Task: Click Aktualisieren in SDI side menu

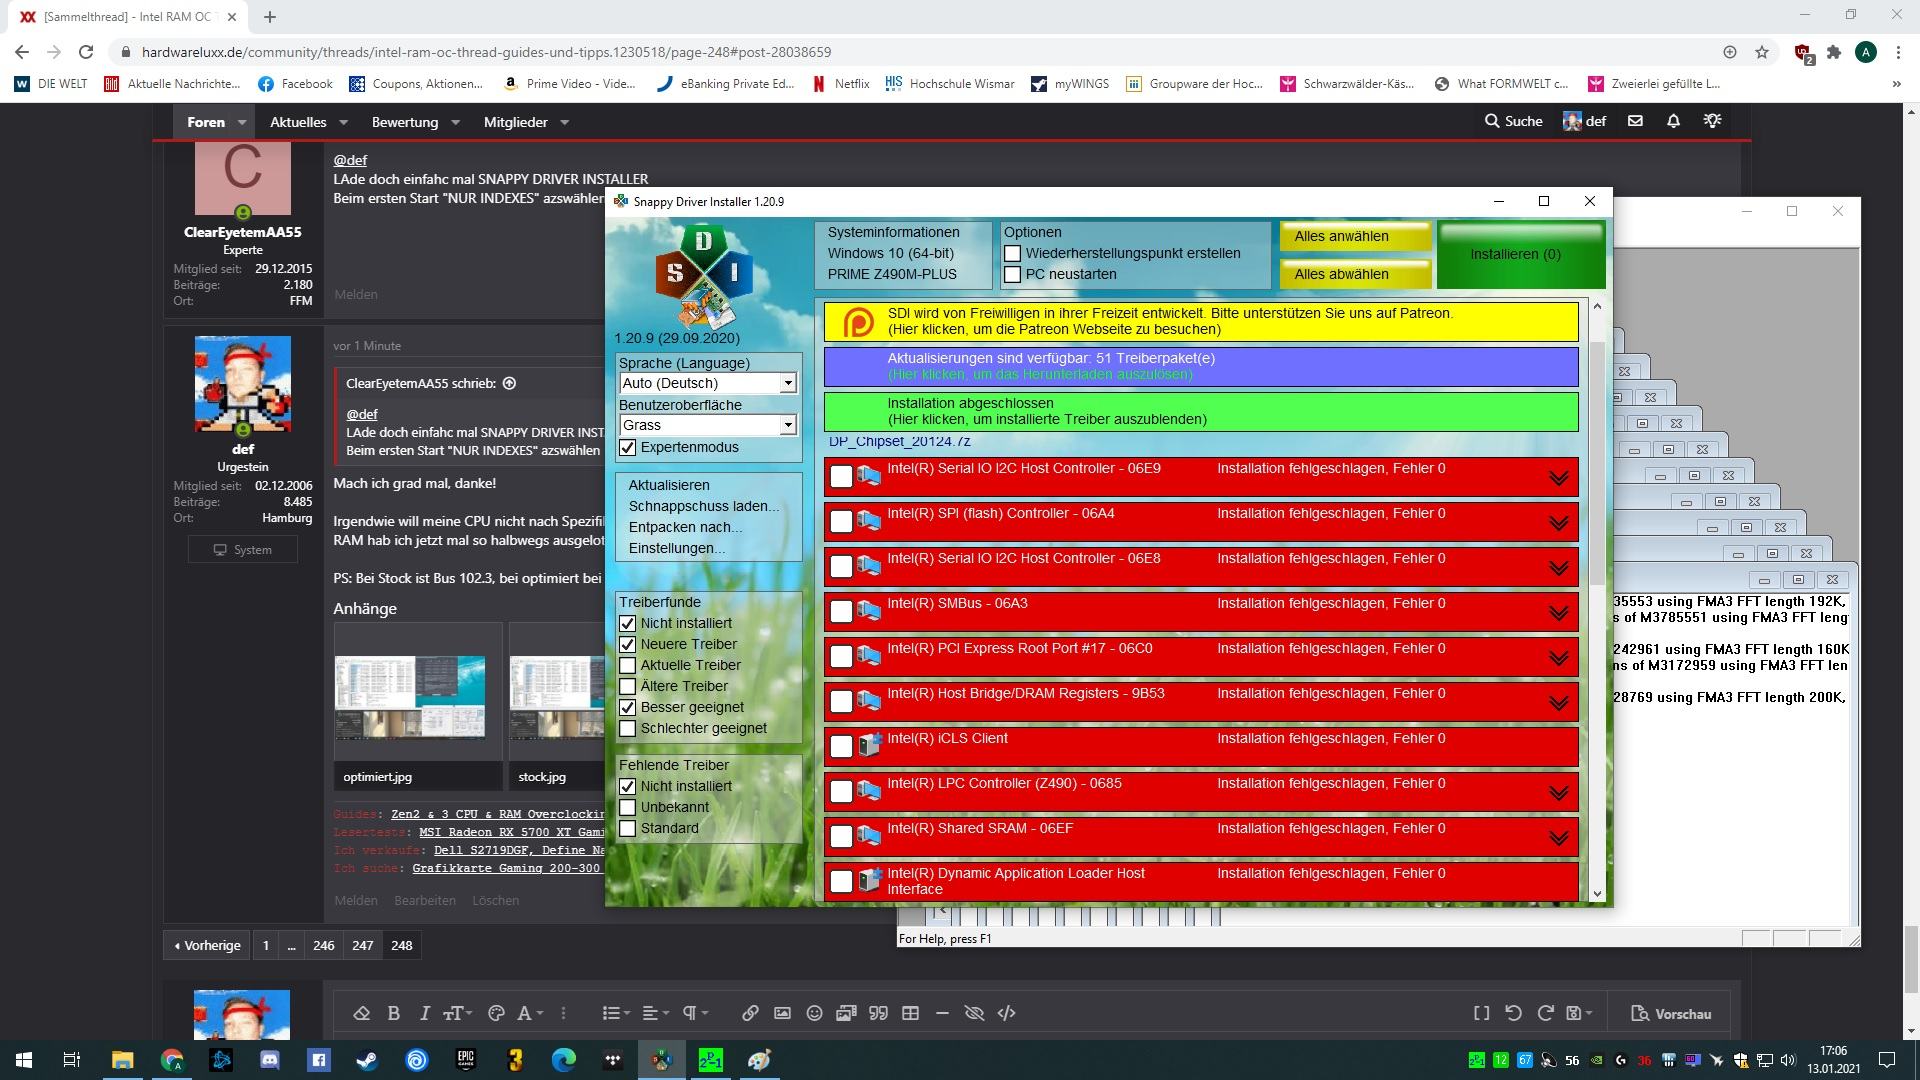Action: pyautogui.click(x=669, y=485)
